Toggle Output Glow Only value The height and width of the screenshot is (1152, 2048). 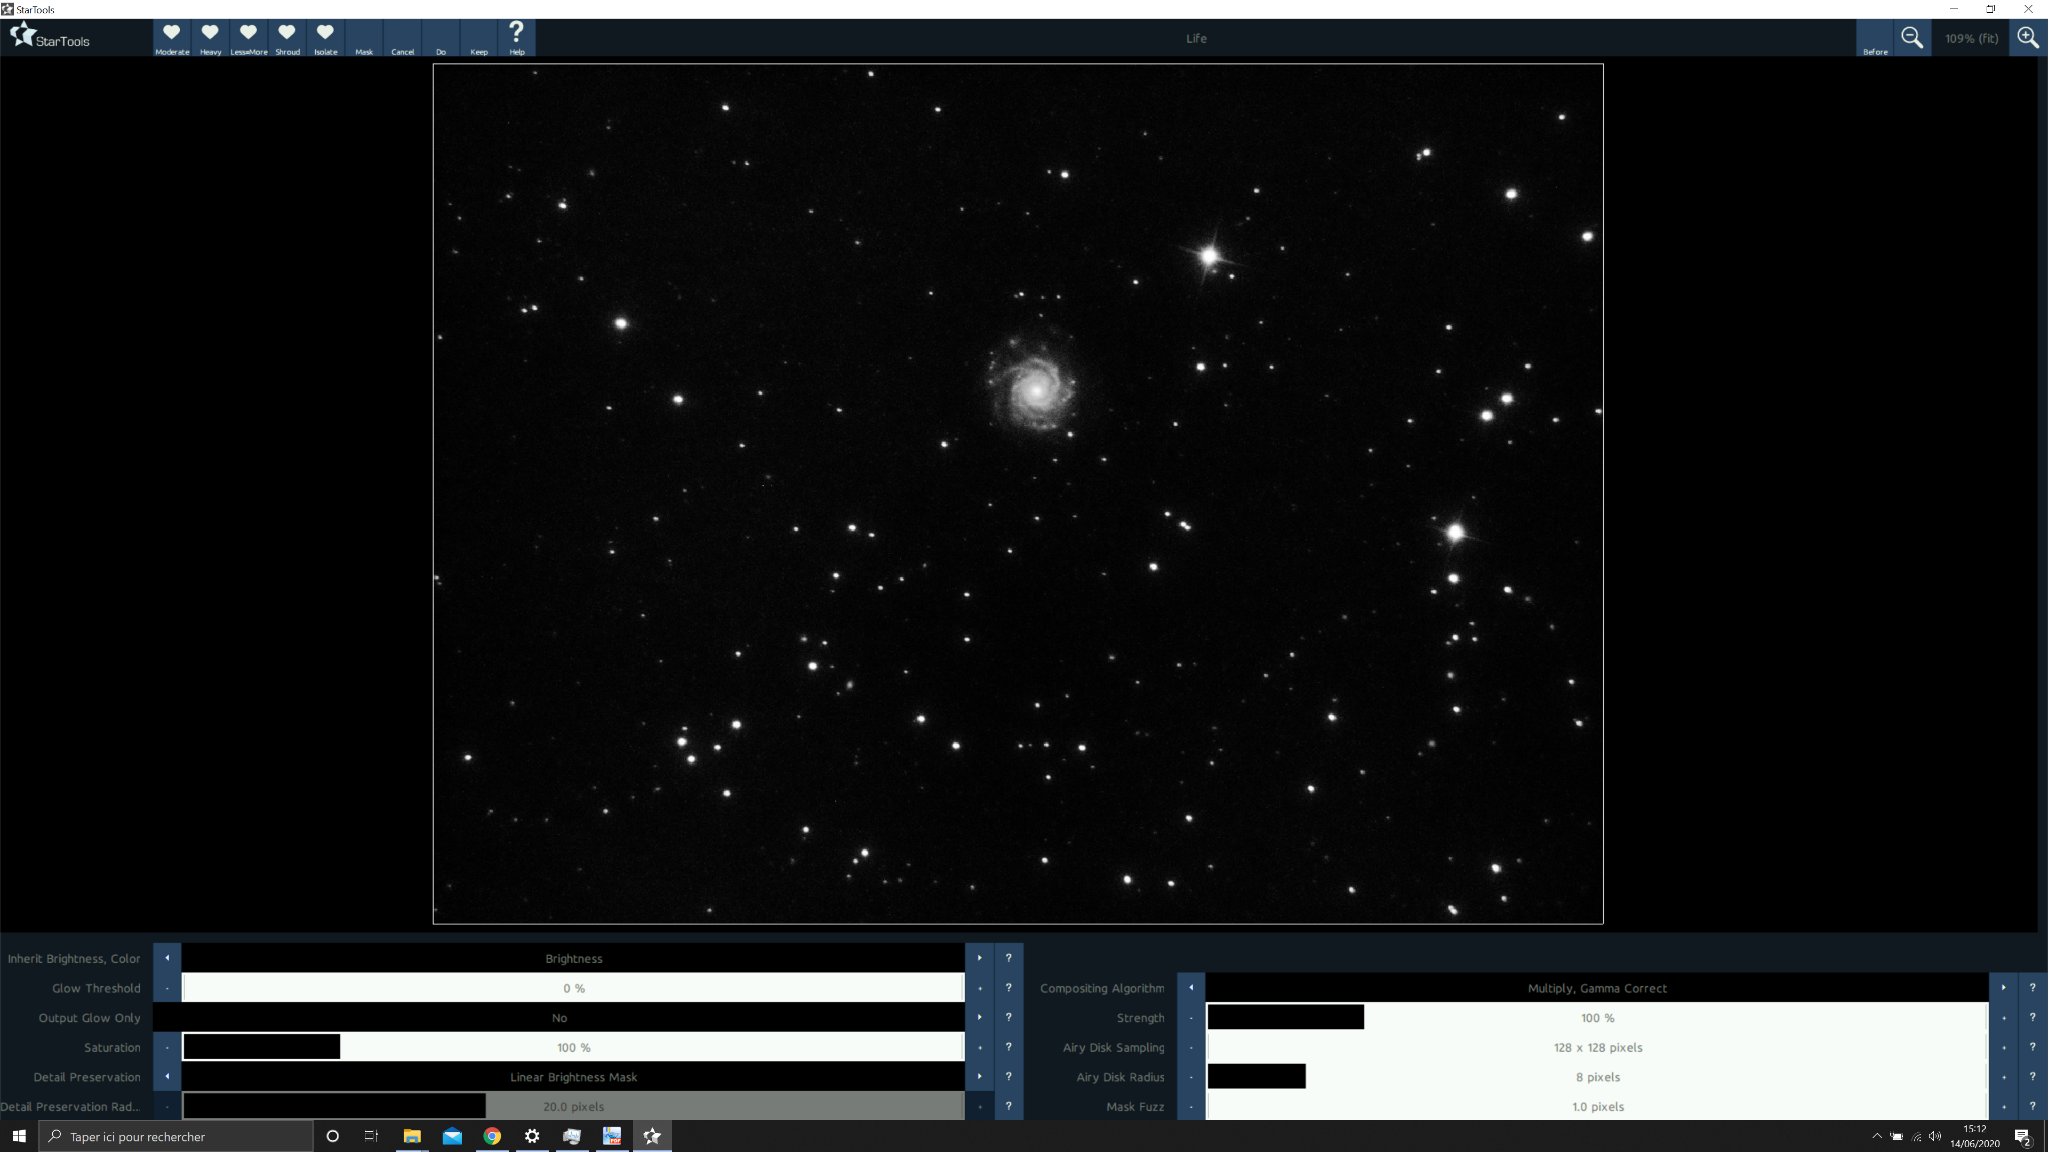[560, 1017]
